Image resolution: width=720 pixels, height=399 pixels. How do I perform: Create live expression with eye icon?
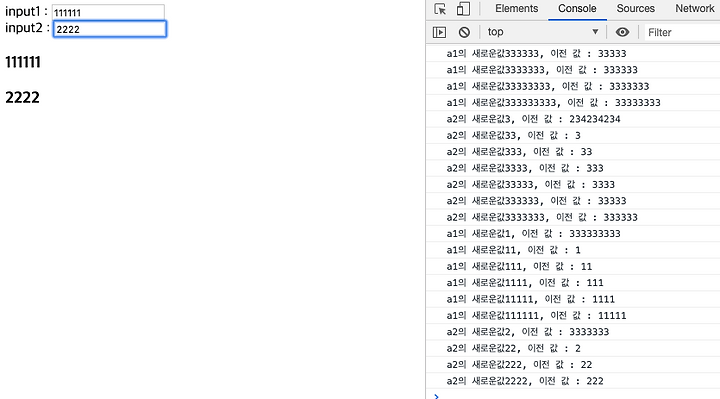(x=622, y=32)
